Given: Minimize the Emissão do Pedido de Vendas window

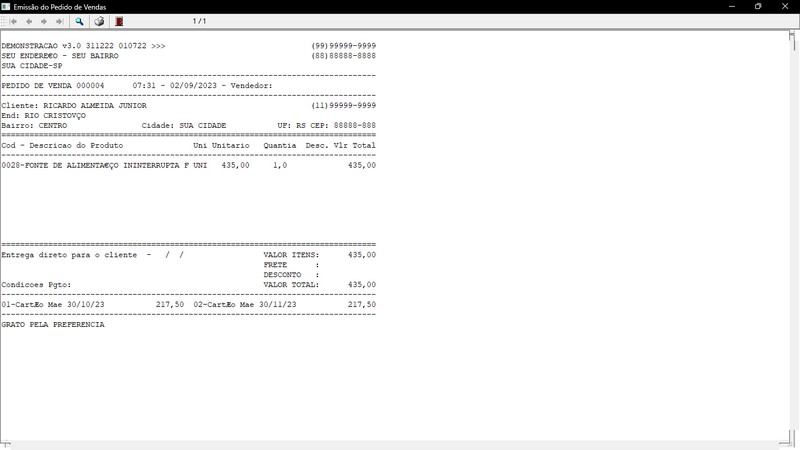Looking at the screenshot, I should 730,6.
